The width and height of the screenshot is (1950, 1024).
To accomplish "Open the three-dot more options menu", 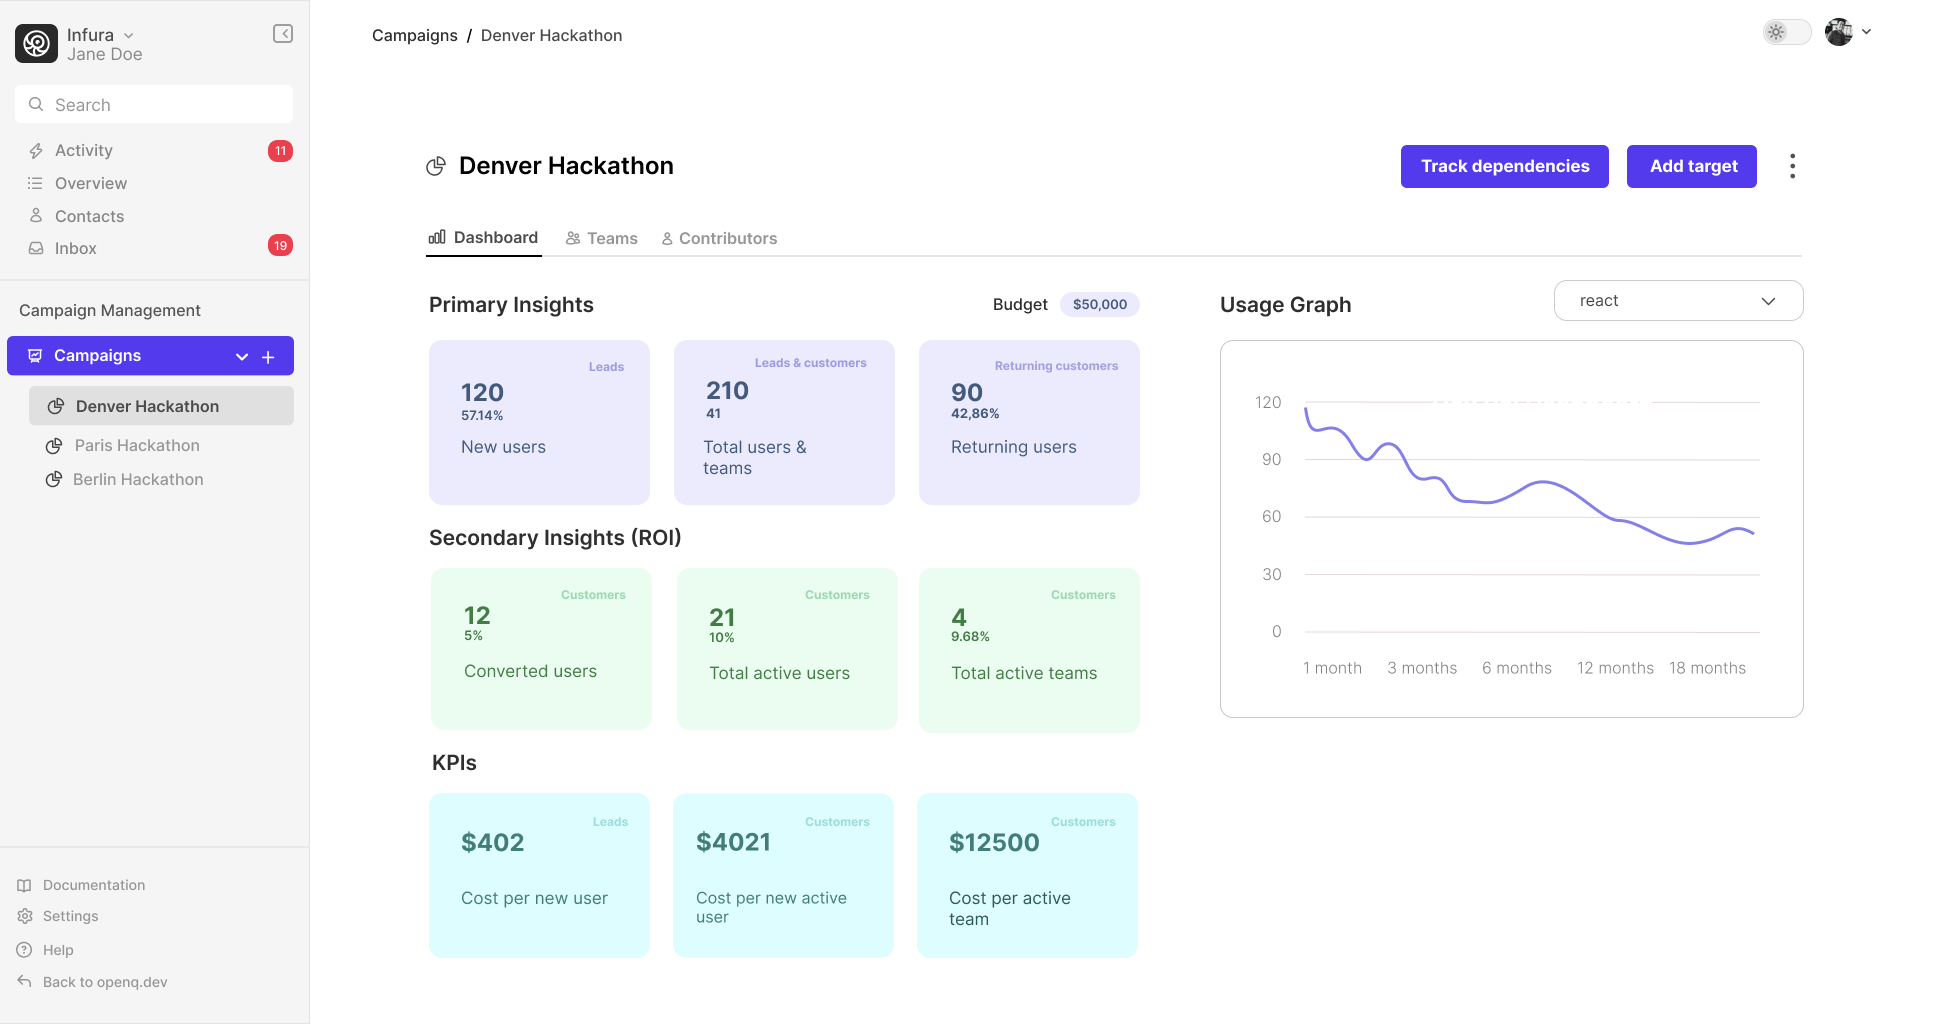I will coord(1792,166).
